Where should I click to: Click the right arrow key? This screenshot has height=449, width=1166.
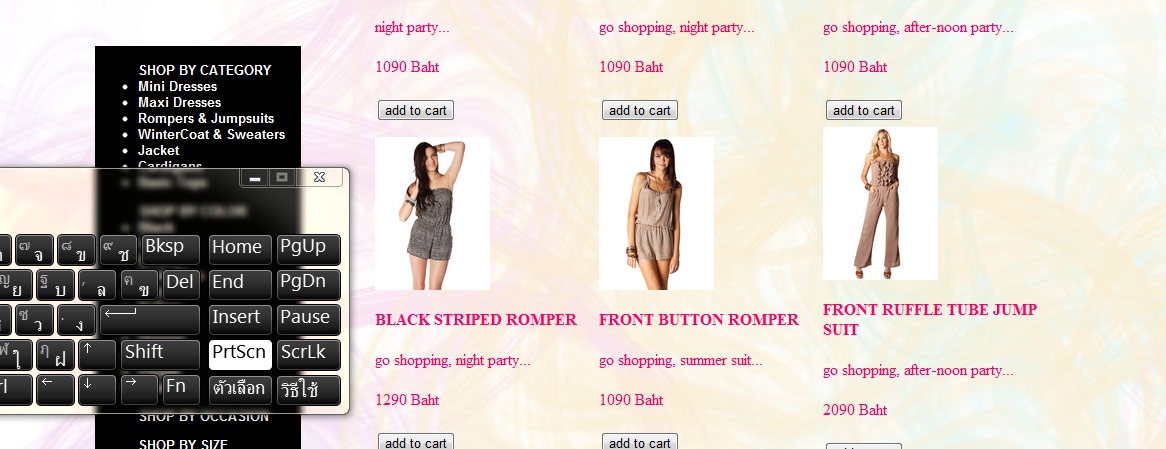coord(139,390)
